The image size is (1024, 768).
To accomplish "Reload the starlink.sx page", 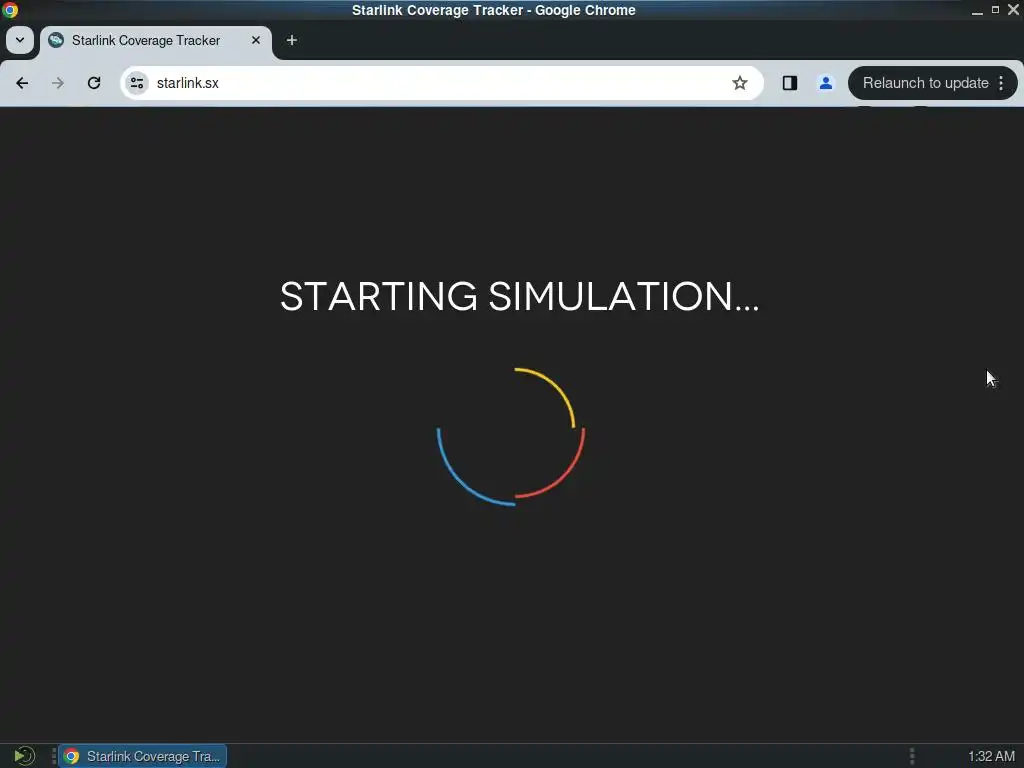I will coord(94,83).
